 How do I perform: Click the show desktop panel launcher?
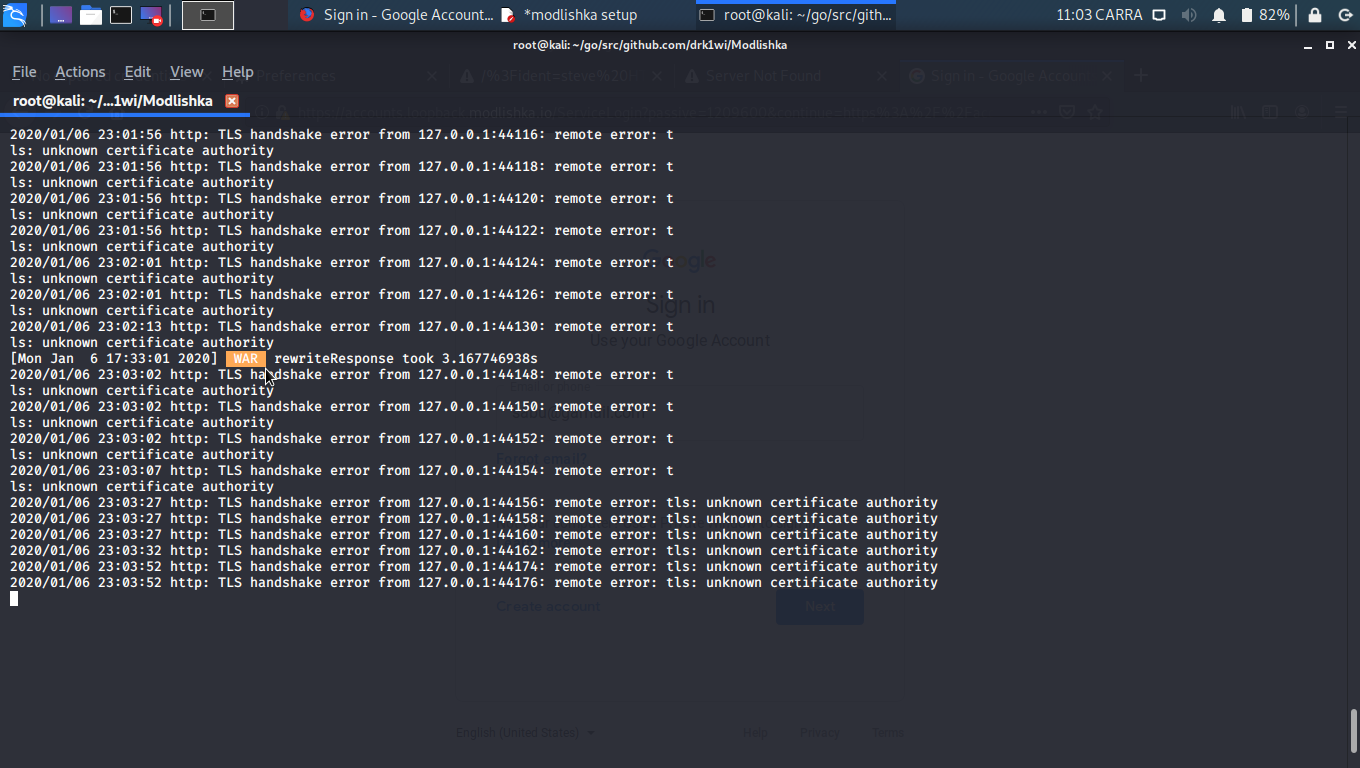click(61, 15)
